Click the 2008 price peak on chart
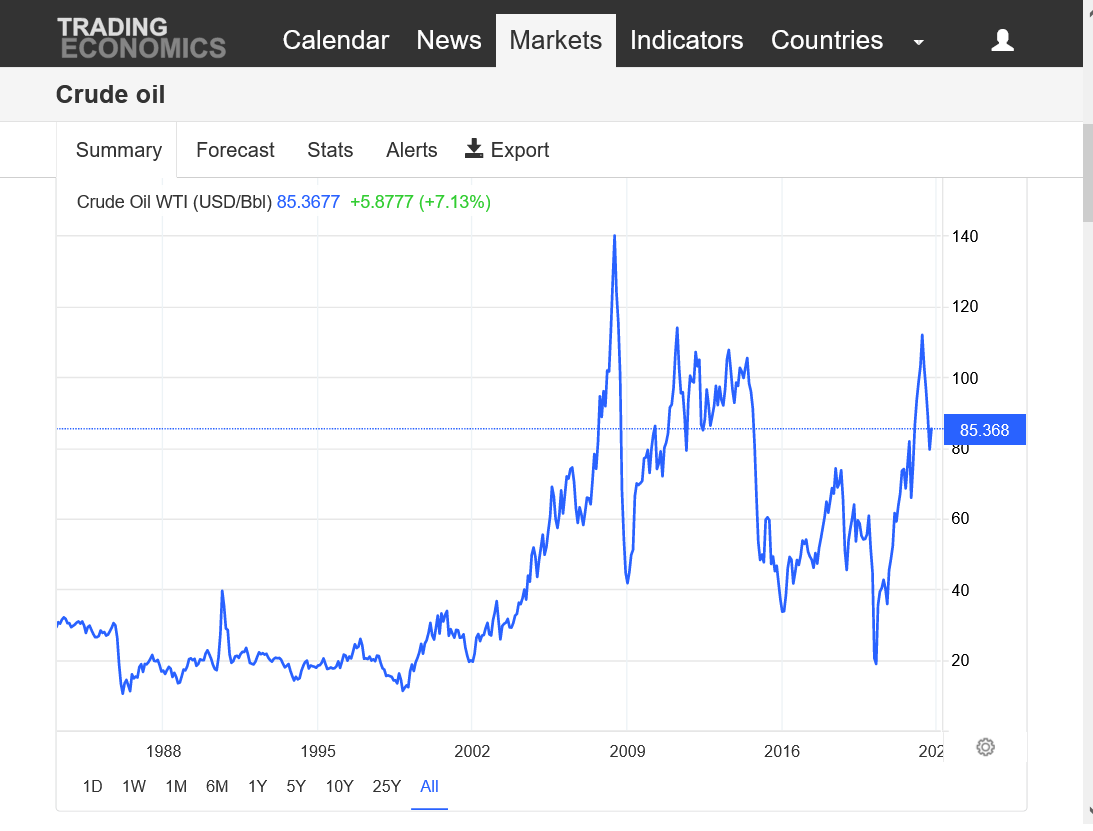1093x831 pixels. [x=614, y=237]
